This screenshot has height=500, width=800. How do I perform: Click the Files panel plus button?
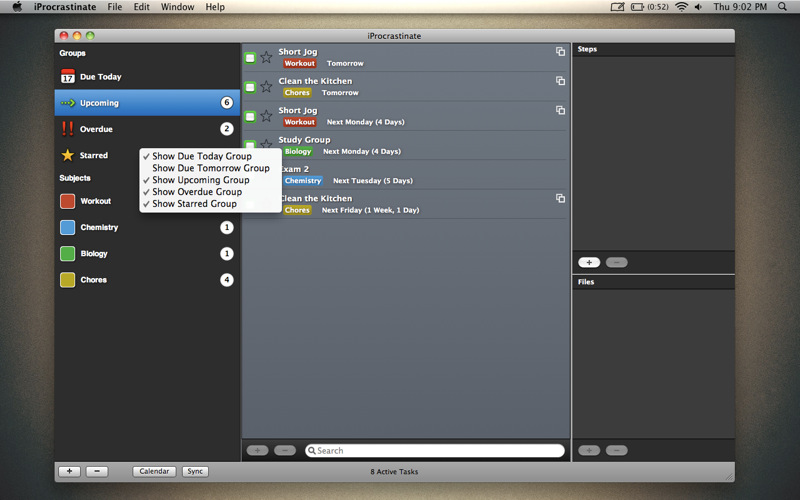click(589, 451)
